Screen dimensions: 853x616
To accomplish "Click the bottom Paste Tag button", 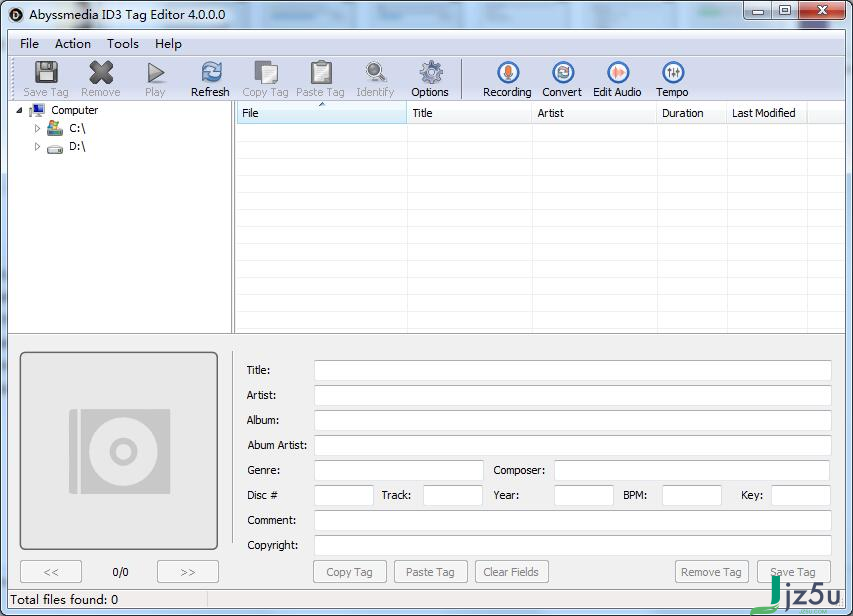I will point(430,572).
